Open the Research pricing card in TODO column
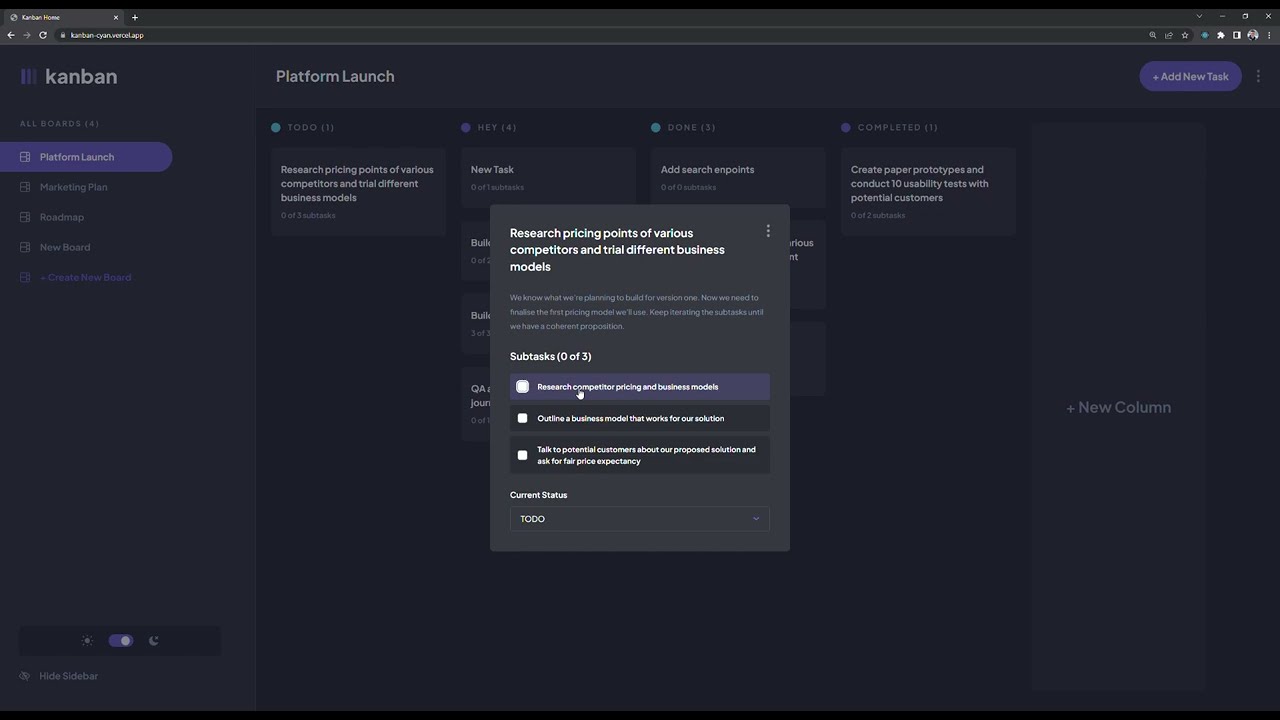Viewport: 1280px width, 720px height. point(358,191)
